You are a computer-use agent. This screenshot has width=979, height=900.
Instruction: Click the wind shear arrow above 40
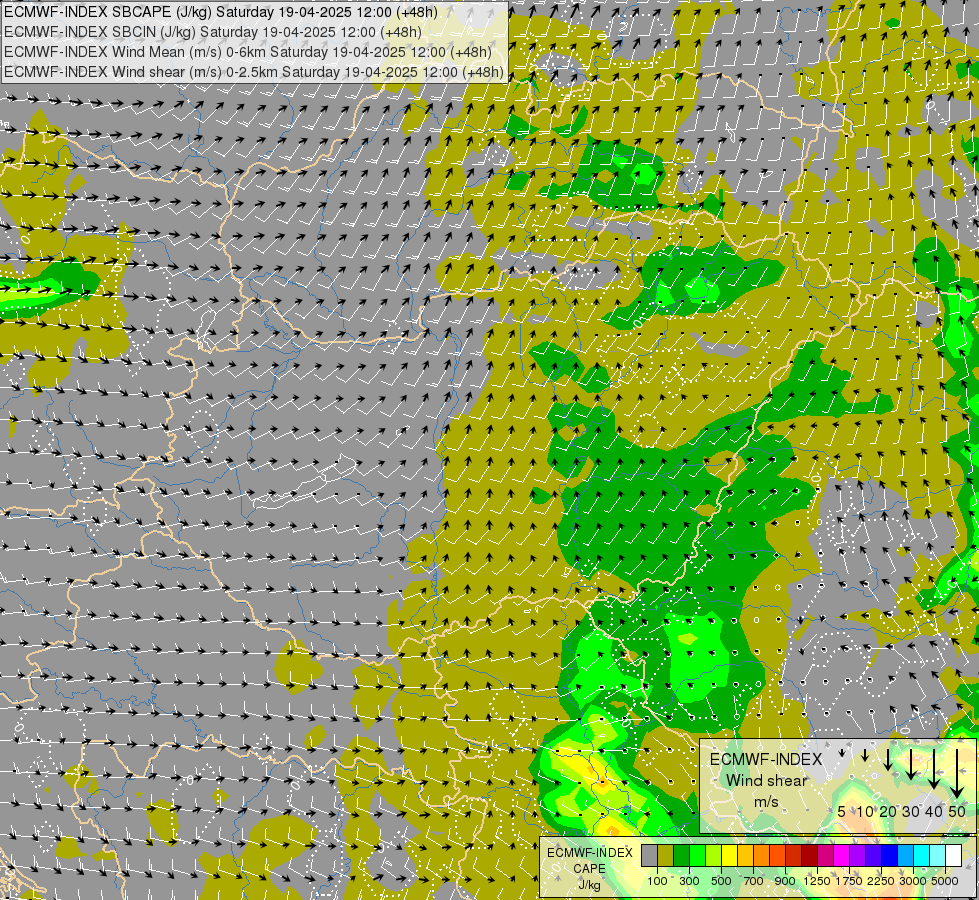(933, 769)
